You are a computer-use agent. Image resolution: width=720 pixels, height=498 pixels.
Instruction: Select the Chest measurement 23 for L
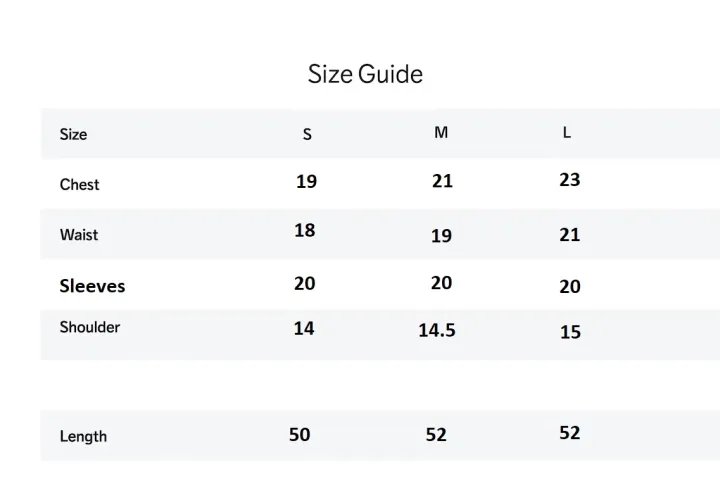coord(570,180)
